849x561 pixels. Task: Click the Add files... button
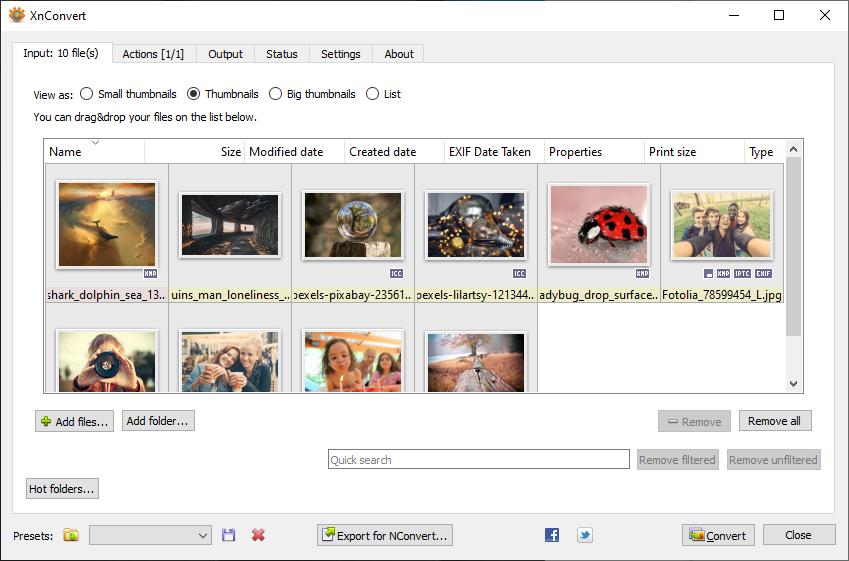click(x=75, y=421)
